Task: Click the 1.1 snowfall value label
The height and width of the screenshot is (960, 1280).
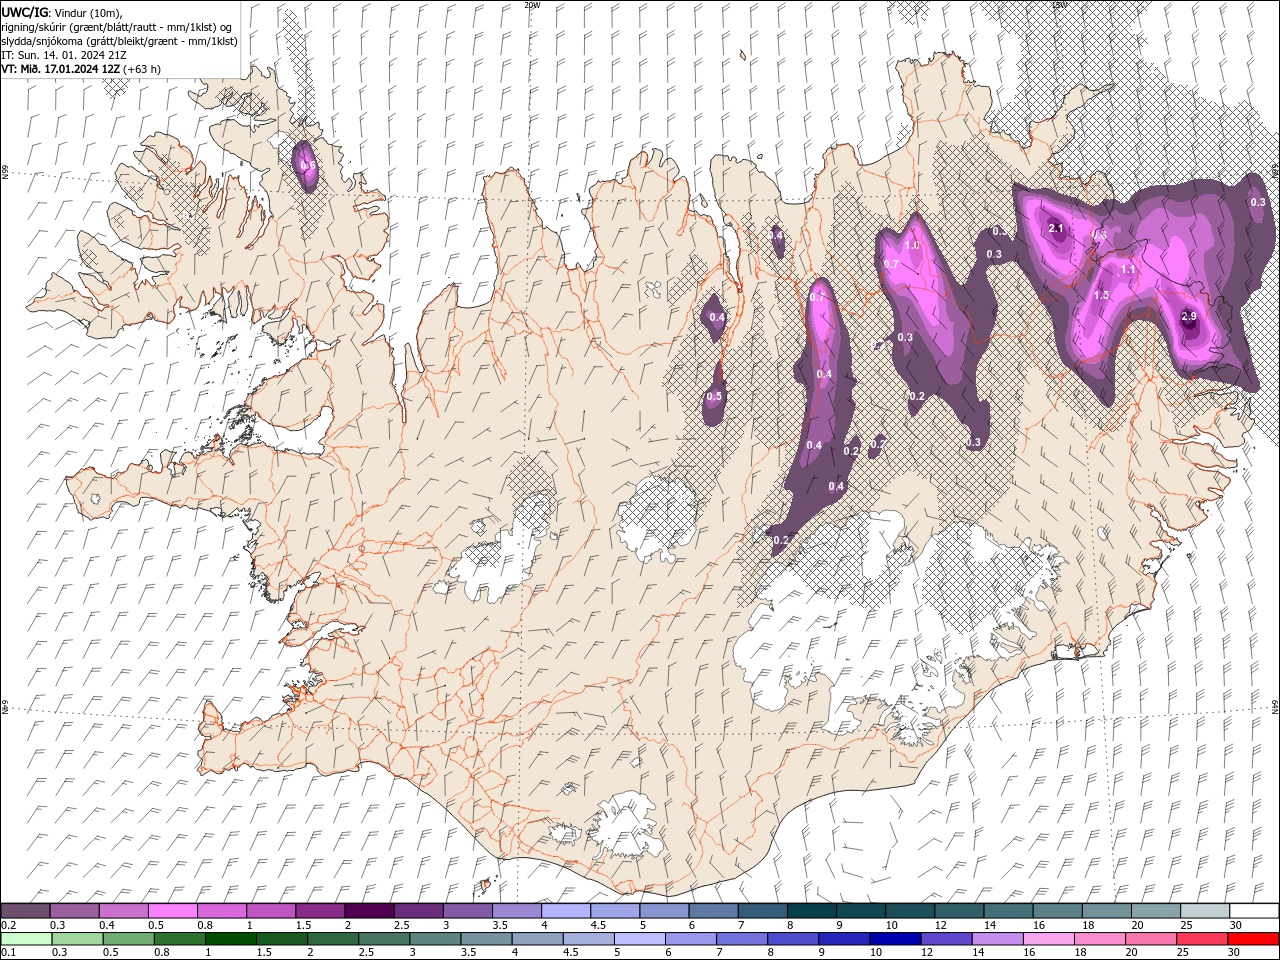Action: click(1128, 270)
